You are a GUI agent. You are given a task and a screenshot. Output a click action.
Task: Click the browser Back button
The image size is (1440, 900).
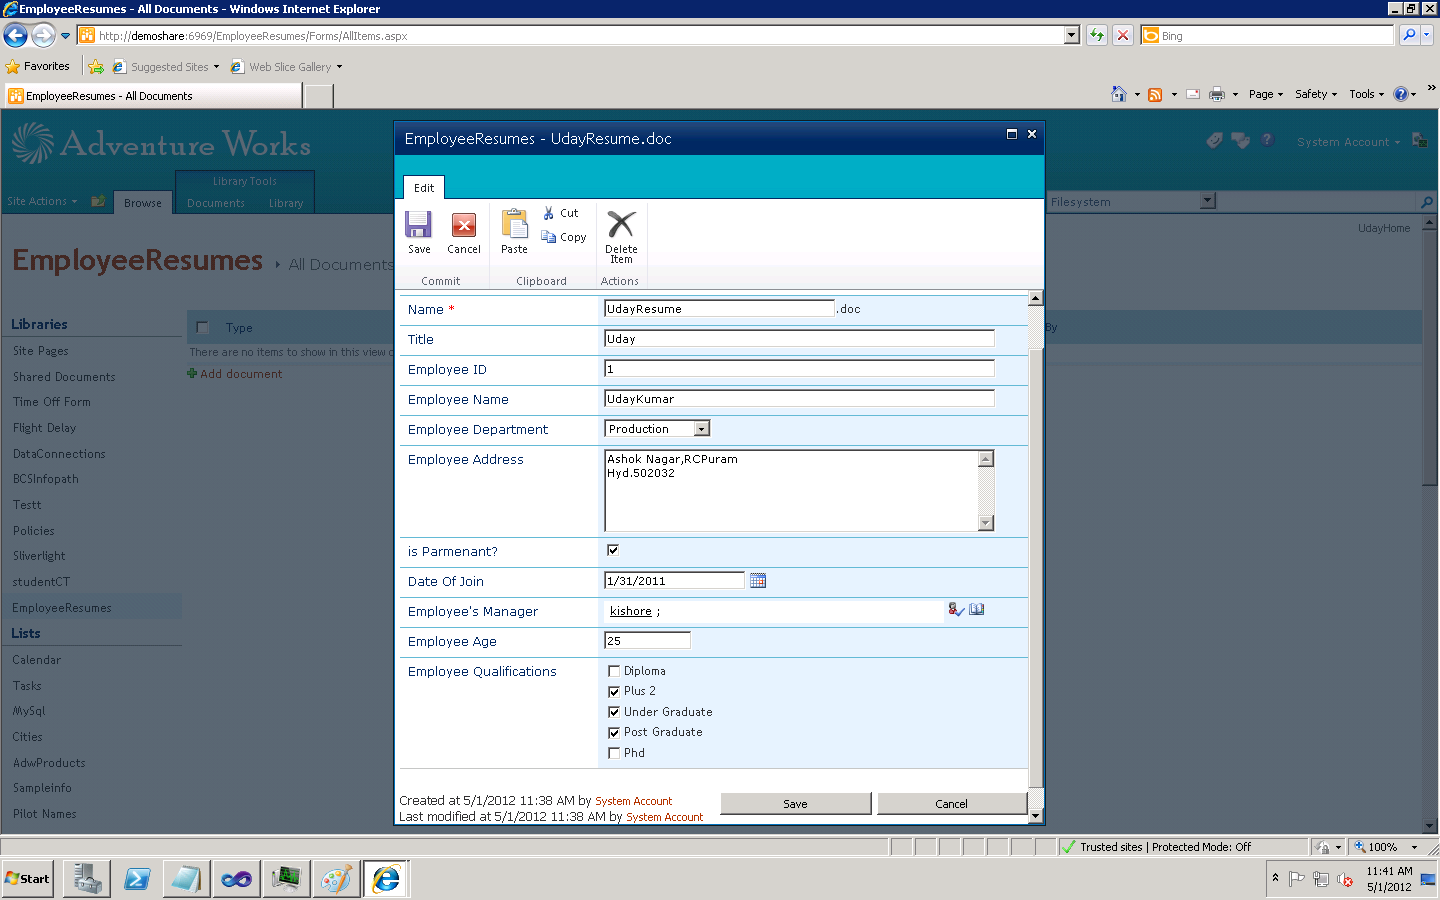pos(15,36)
